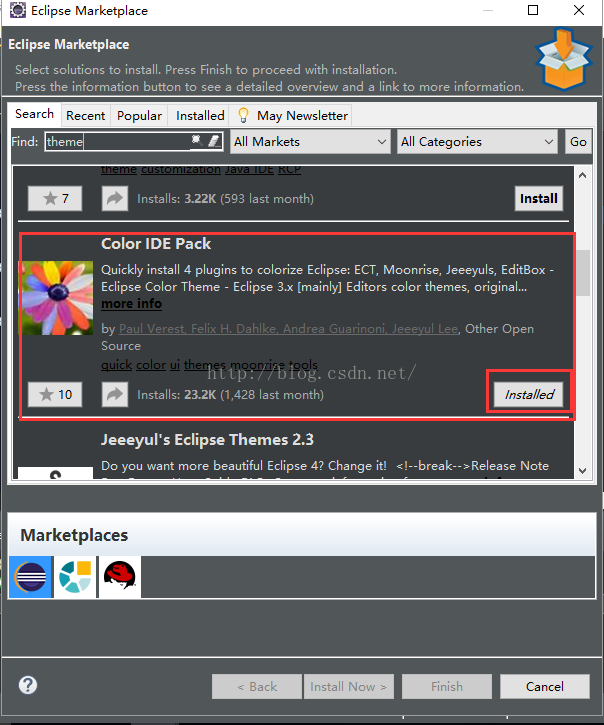604x725 pixels.
Task: Click the 'quick' tag link
Action: pos(117,365)
